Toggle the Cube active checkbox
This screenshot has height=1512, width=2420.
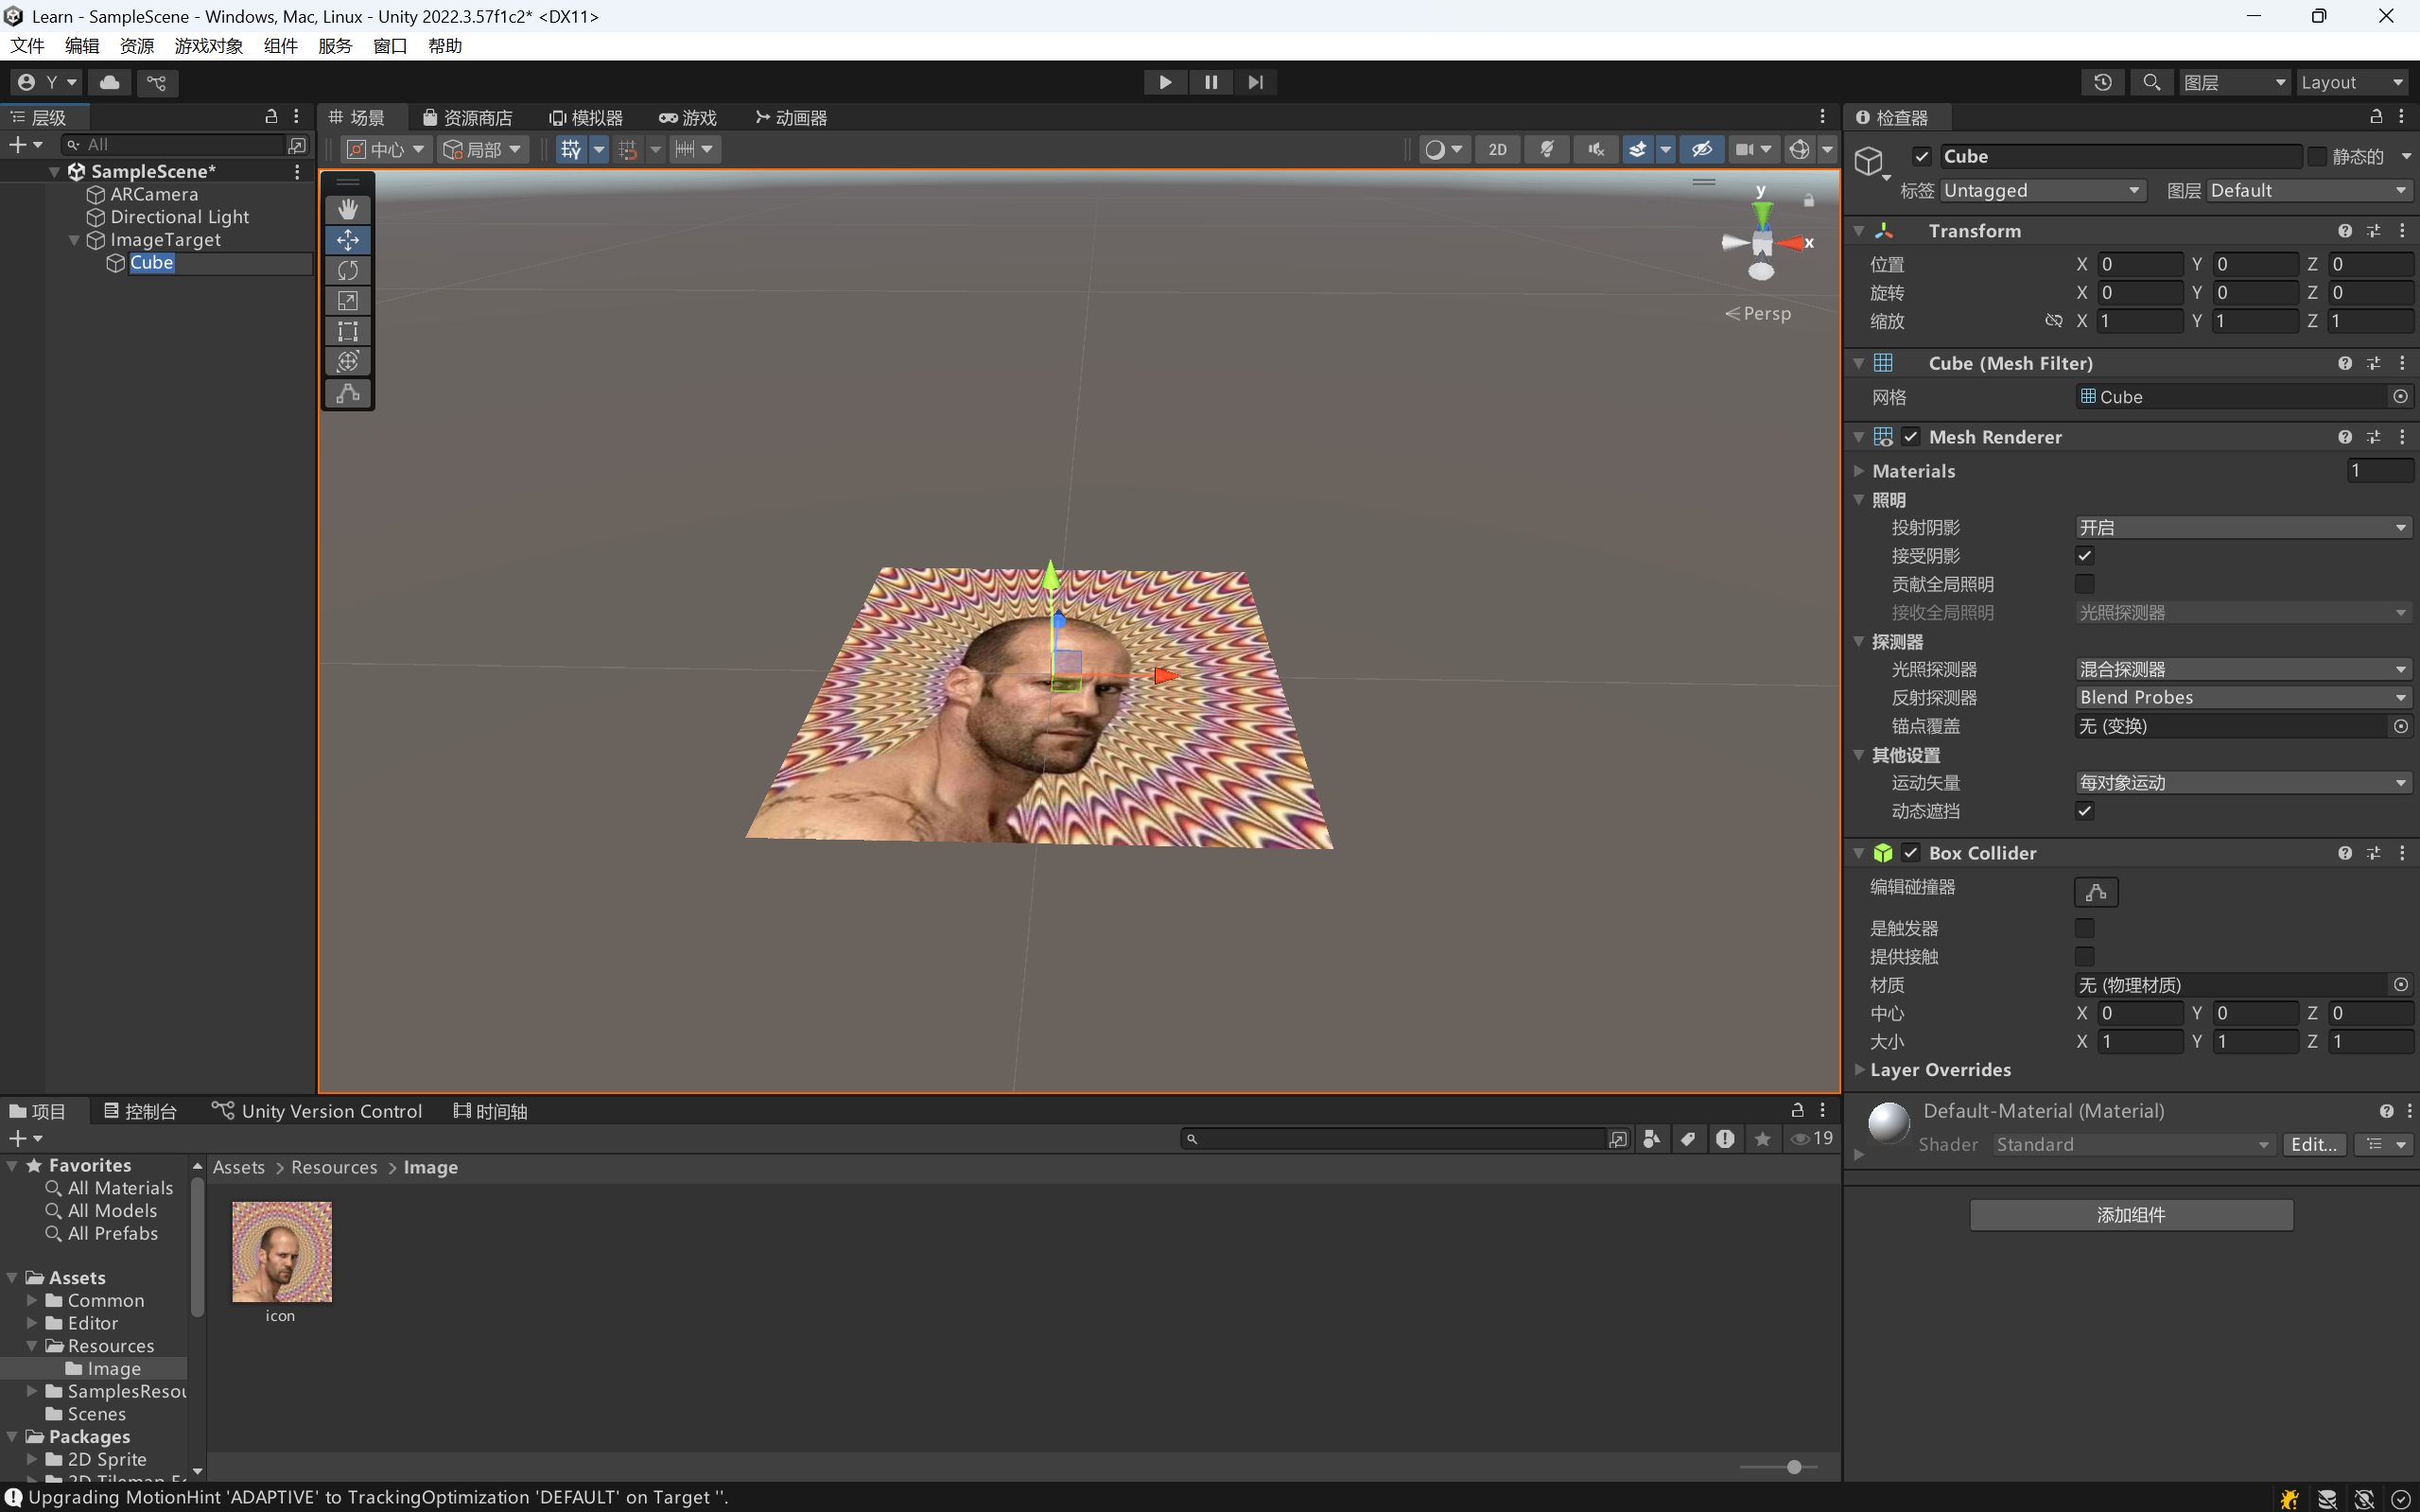(1921, 156)
